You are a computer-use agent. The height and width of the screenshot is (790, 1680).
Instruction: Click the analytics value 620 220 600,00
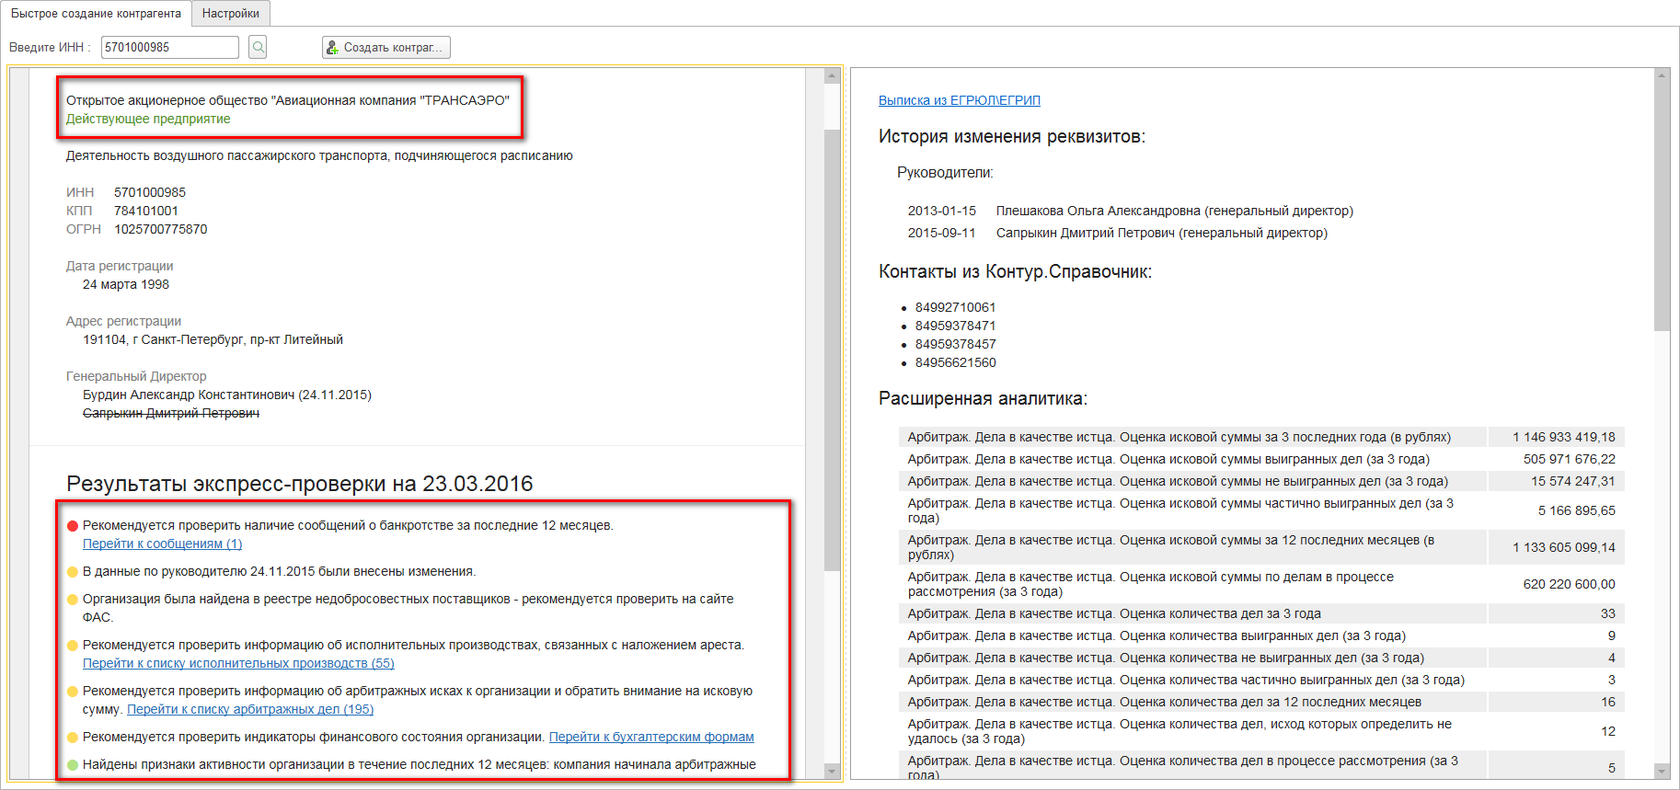coord(1569,584)
